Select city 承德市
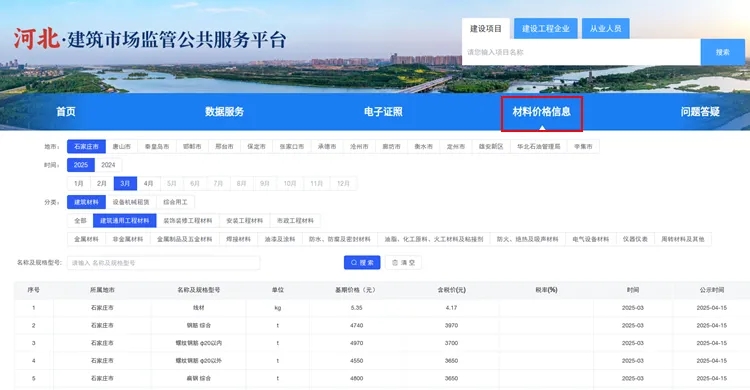 pyautogui.click(x=327, y=146)
